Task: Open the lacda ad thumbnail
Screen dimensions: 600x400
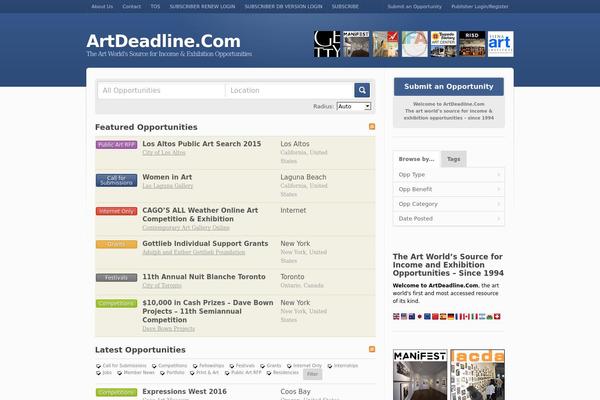Action: pos(478,375)
